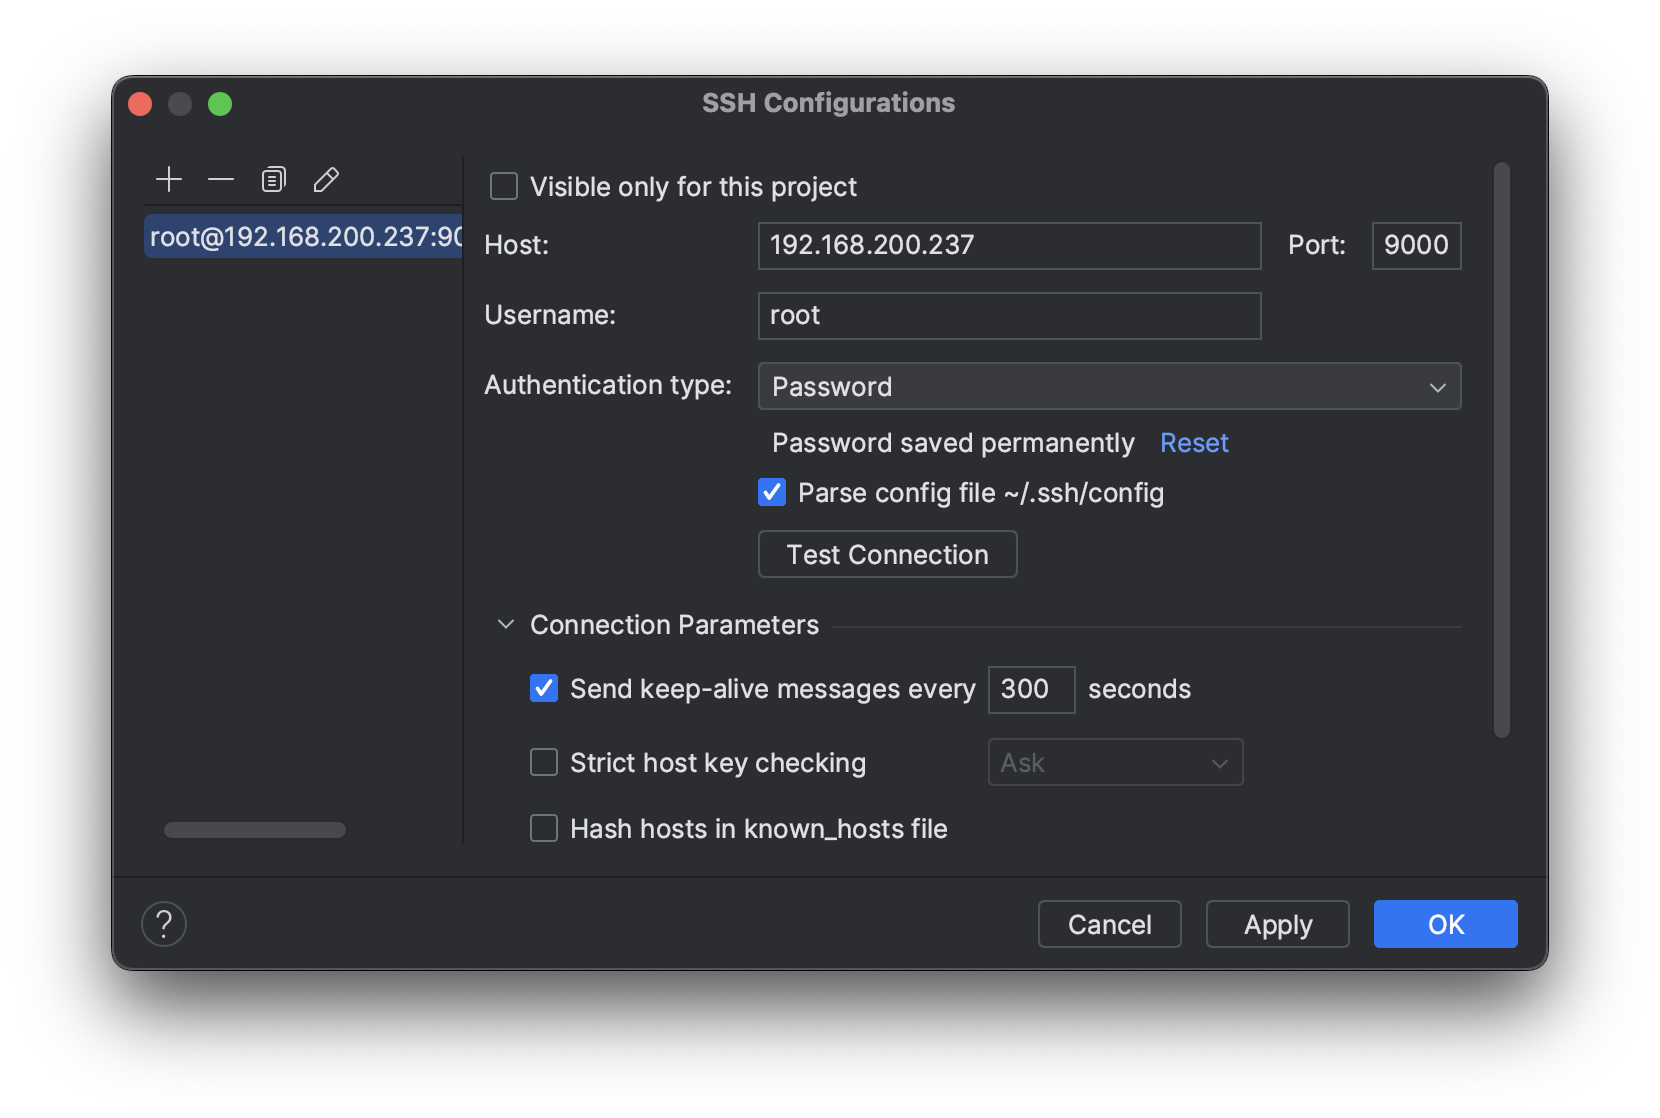Click the Cancel button
Screen dimensions: 1660x1118
pyautogui.click(x=1109, y=925)
